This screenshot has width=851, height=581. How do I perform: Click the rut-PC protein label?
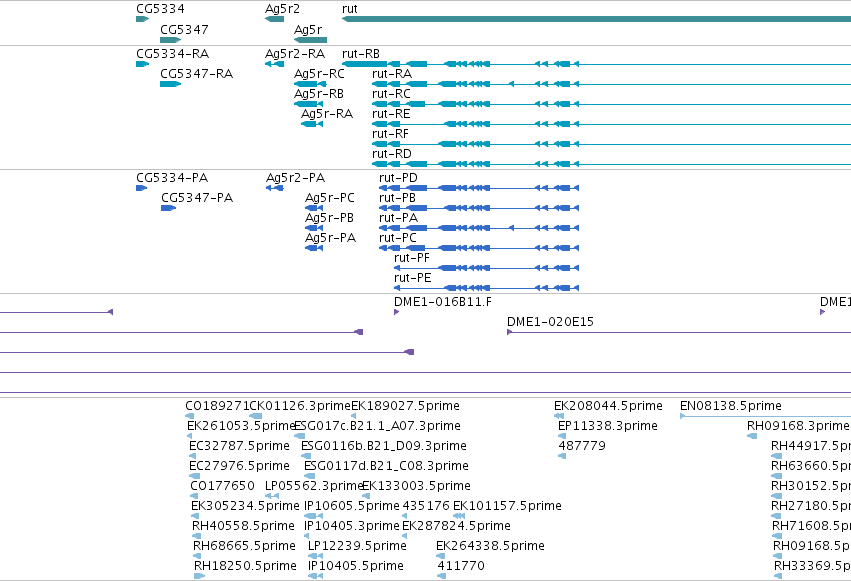tap(398, 238)
